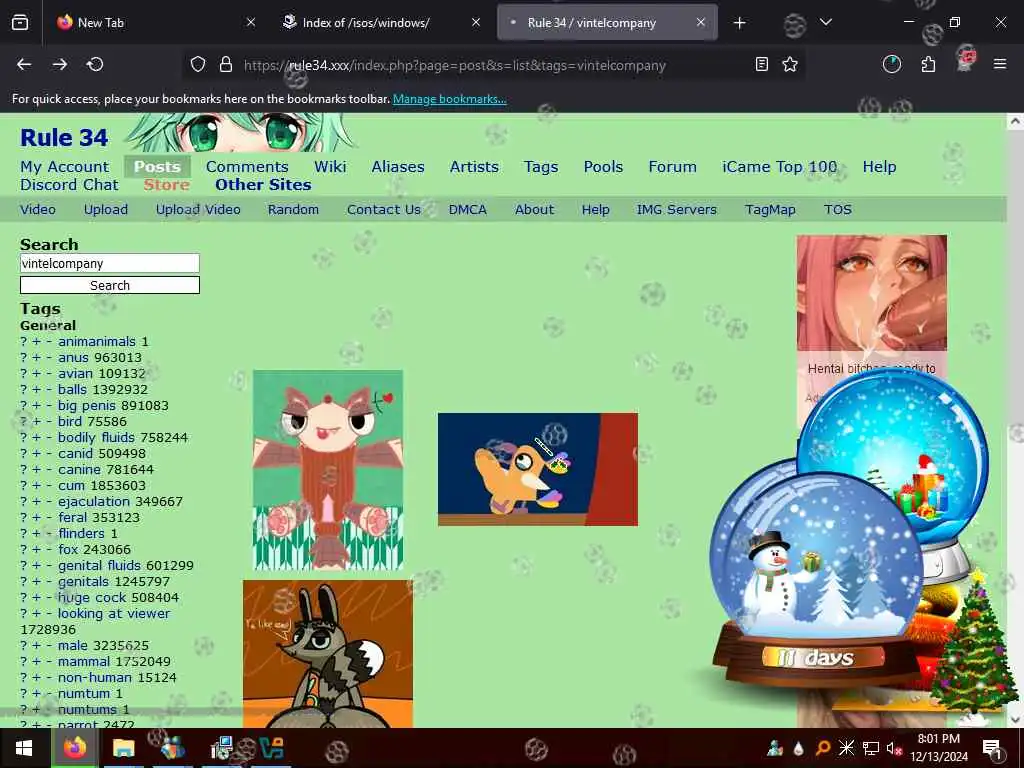Click the minus sign beside feral tag
1024x768 pixels.
pos(49,518)
